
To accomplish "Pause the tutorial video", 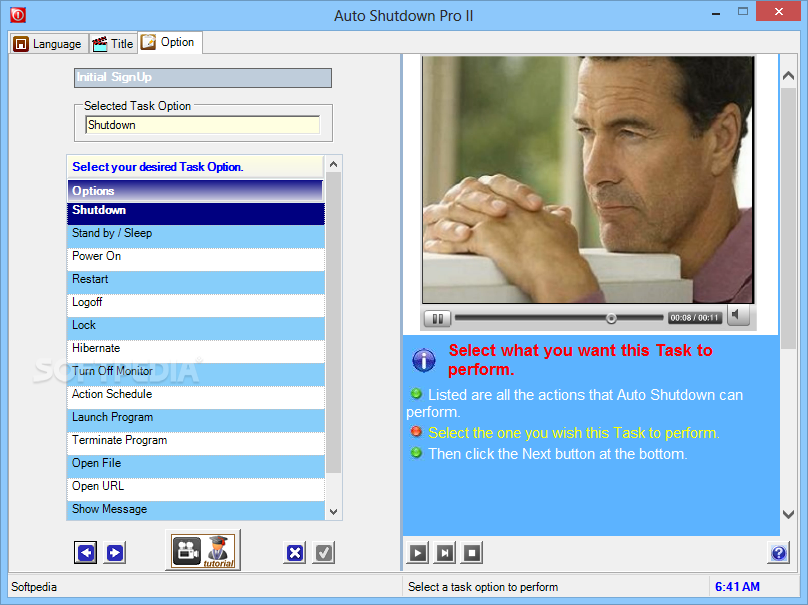I will click(x=437, y=318).
